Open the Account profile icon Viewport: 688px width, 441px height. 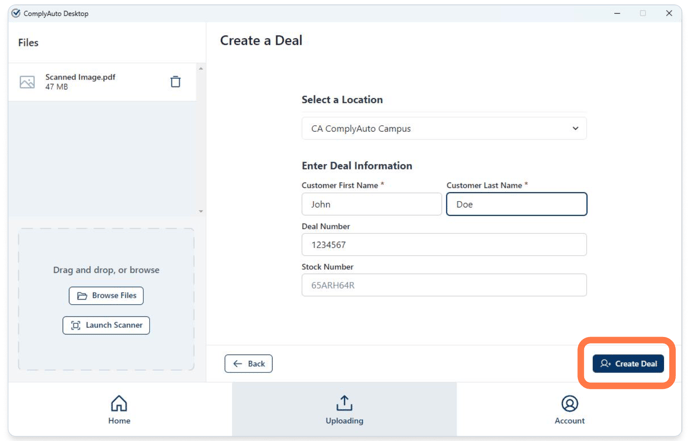[569, 403]
